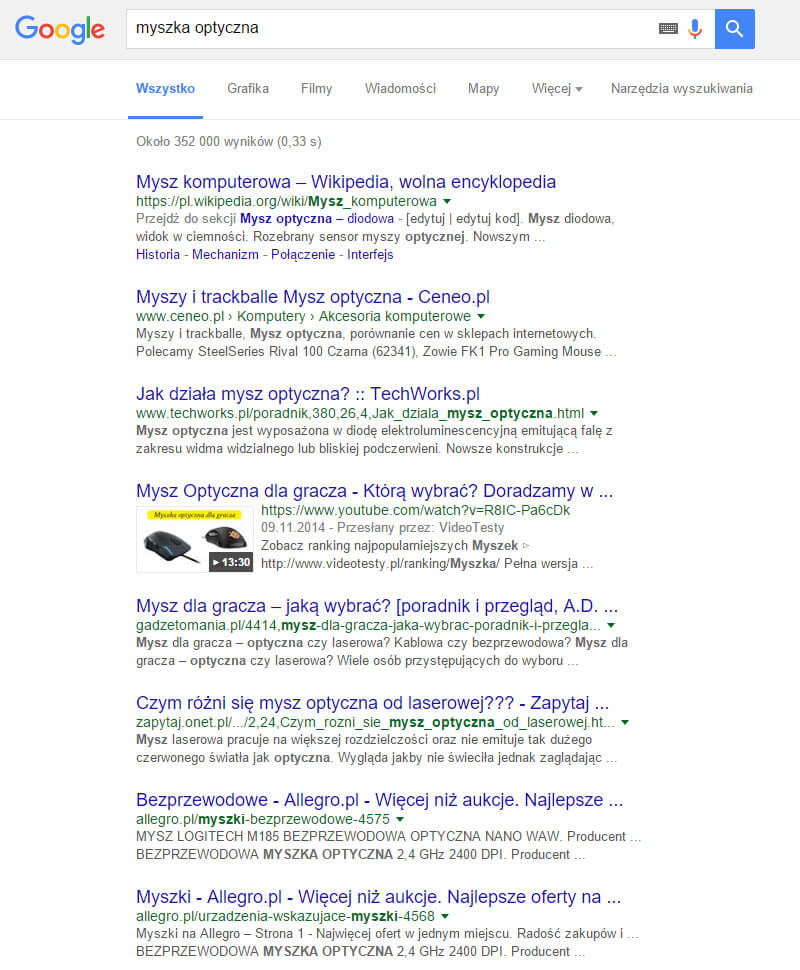
Task: Open the Wikipedia Mysz komputerowa result
Action: [x=346, y=182]
